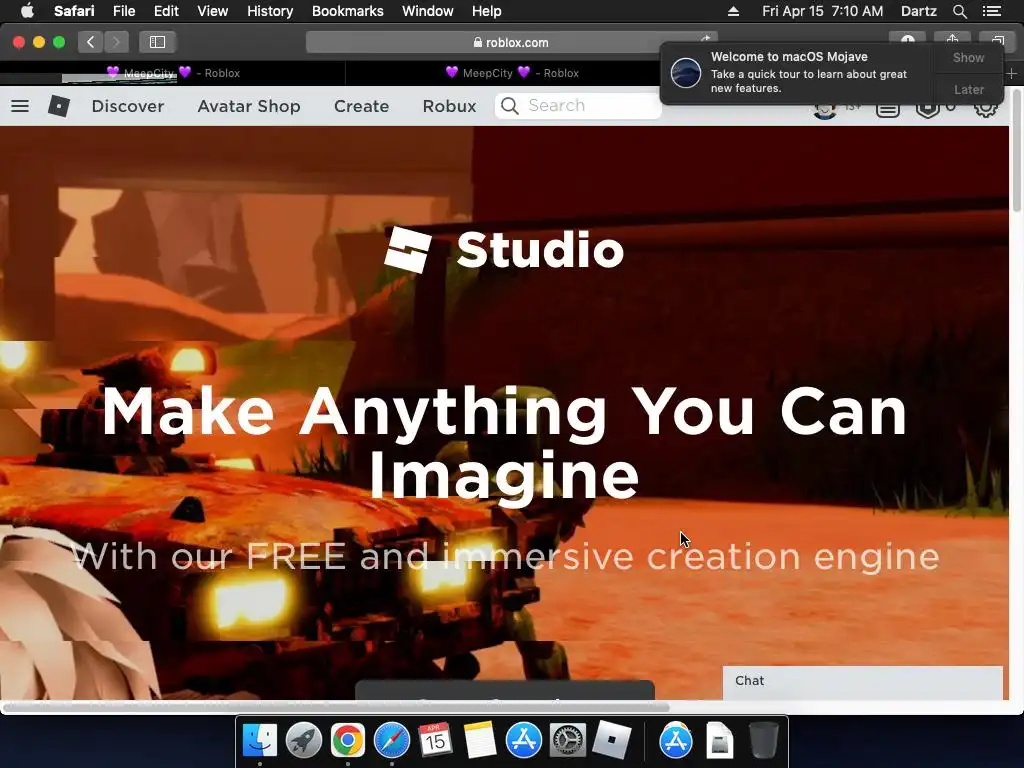Open System Preferences from the Dock
The height and width of the screenshot is (768, 1024).
(568, 741)
